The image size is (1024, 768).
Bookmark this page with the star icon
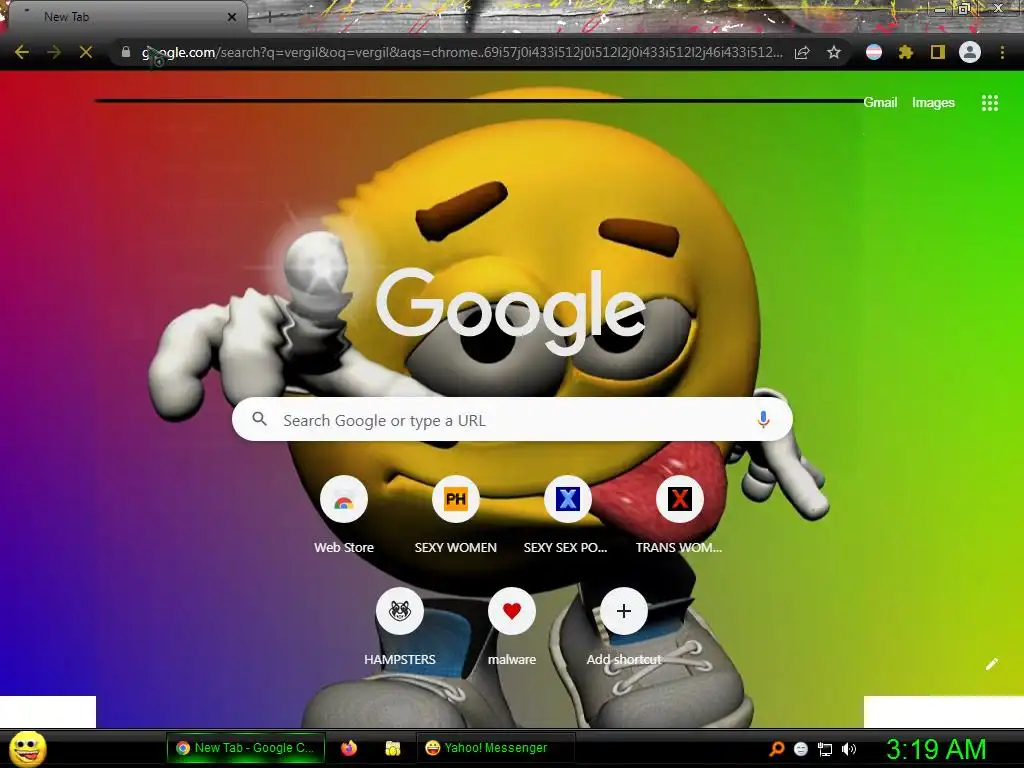click(x=834, y=52)
